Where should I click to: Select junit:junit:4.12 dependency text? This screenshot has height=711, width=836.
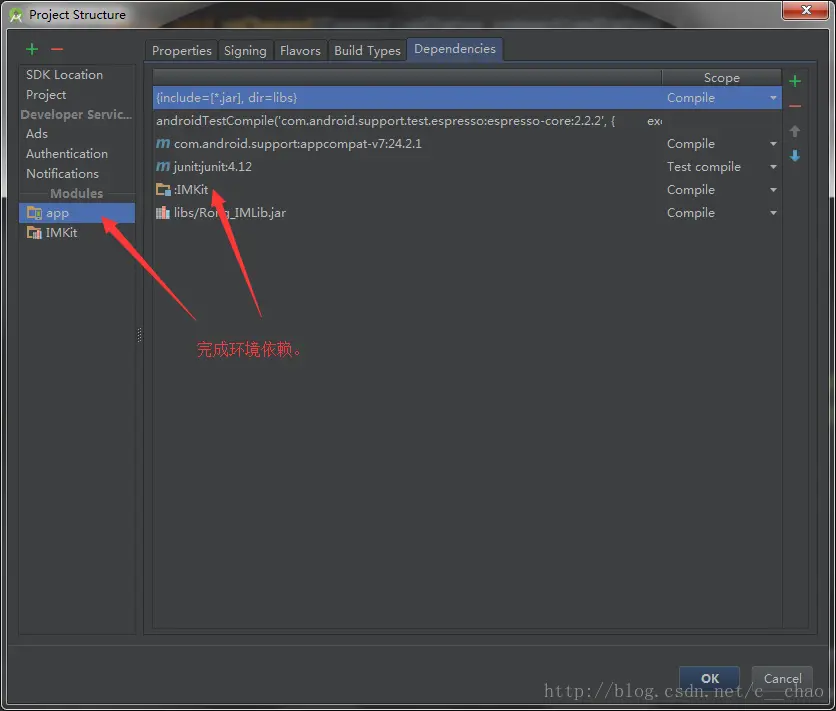click(213, 167)
